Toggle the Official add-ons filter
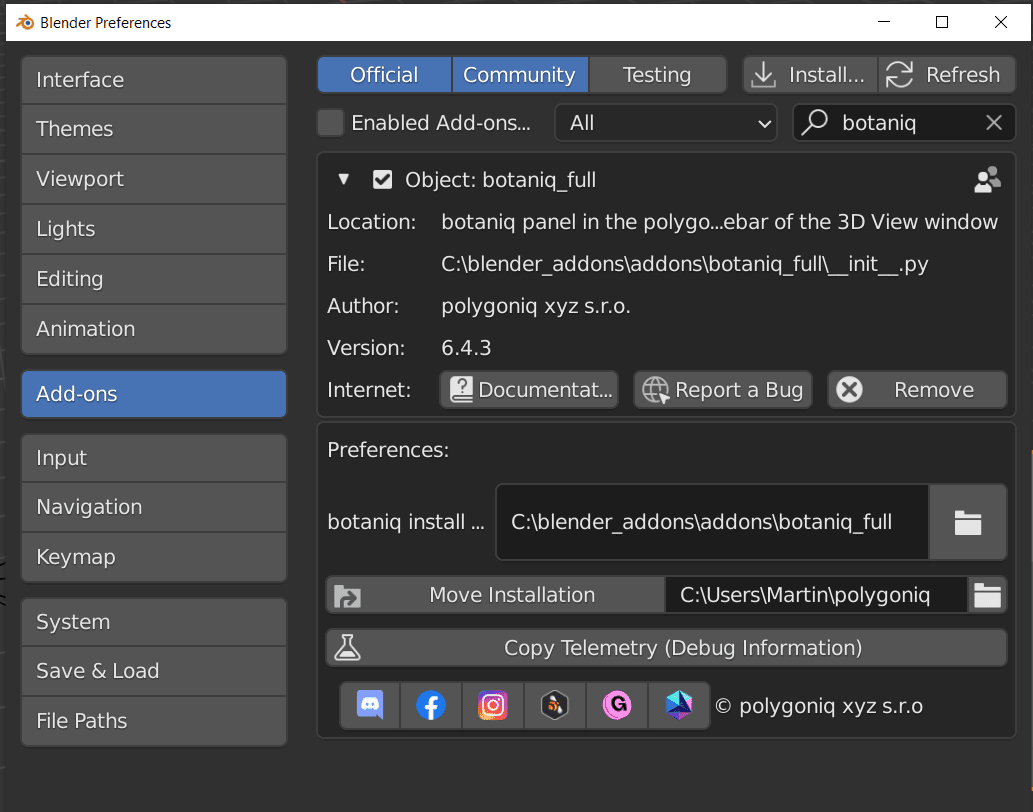 tap(384, 74)
